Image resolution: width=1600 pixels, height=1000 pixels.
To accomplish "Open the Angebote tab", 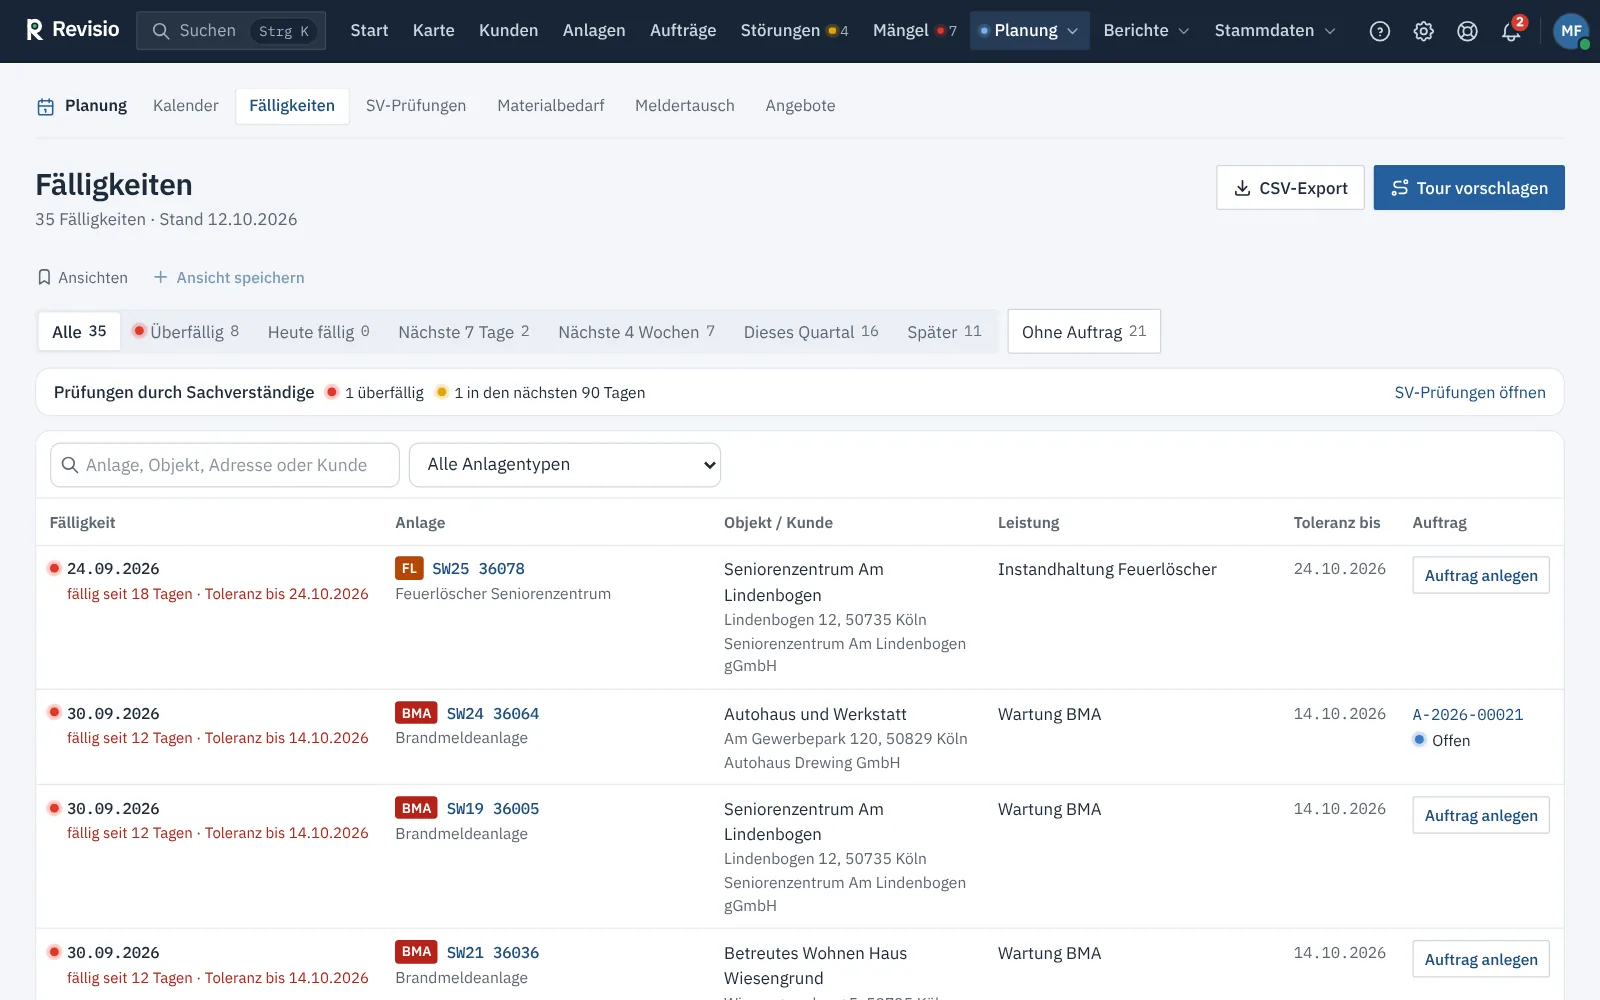I will click(x=800, y=106).
